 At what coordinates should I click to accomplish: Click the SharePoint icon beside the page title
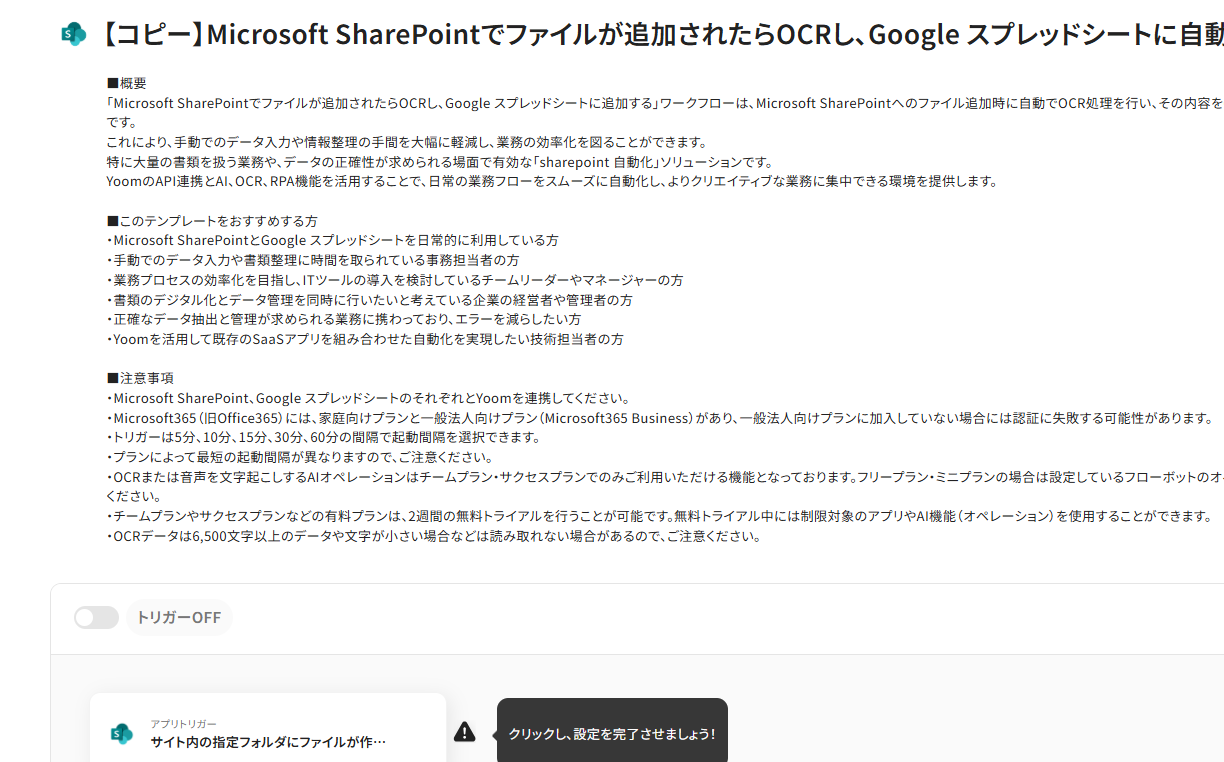(x=73, y=34)
